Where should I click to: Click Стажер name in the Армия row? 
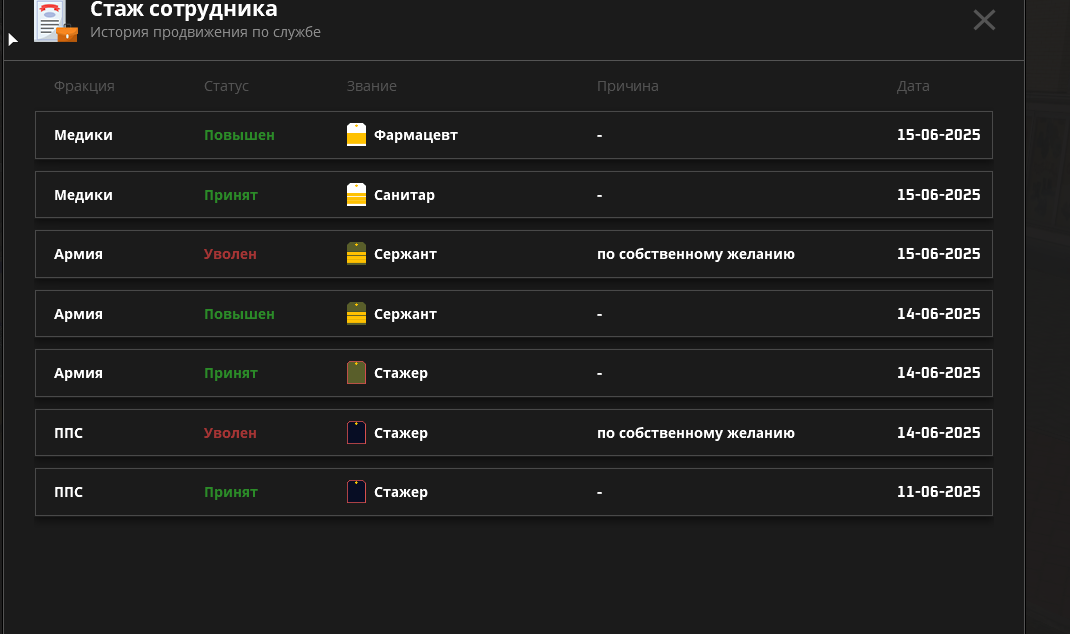point(401,373)
